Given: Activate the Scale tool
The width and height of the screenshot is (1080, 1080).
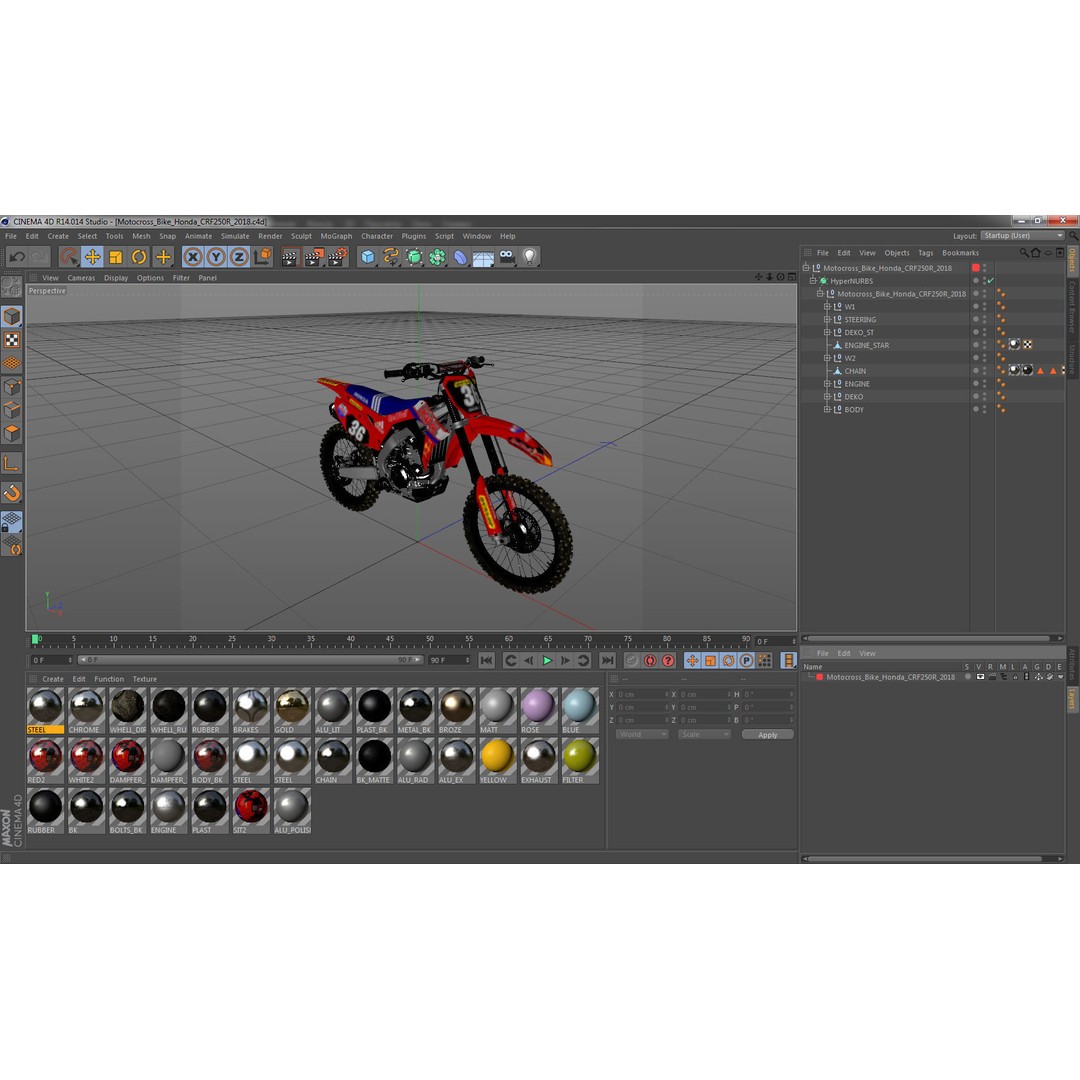Looking at the screenshot, I should 116,258.
